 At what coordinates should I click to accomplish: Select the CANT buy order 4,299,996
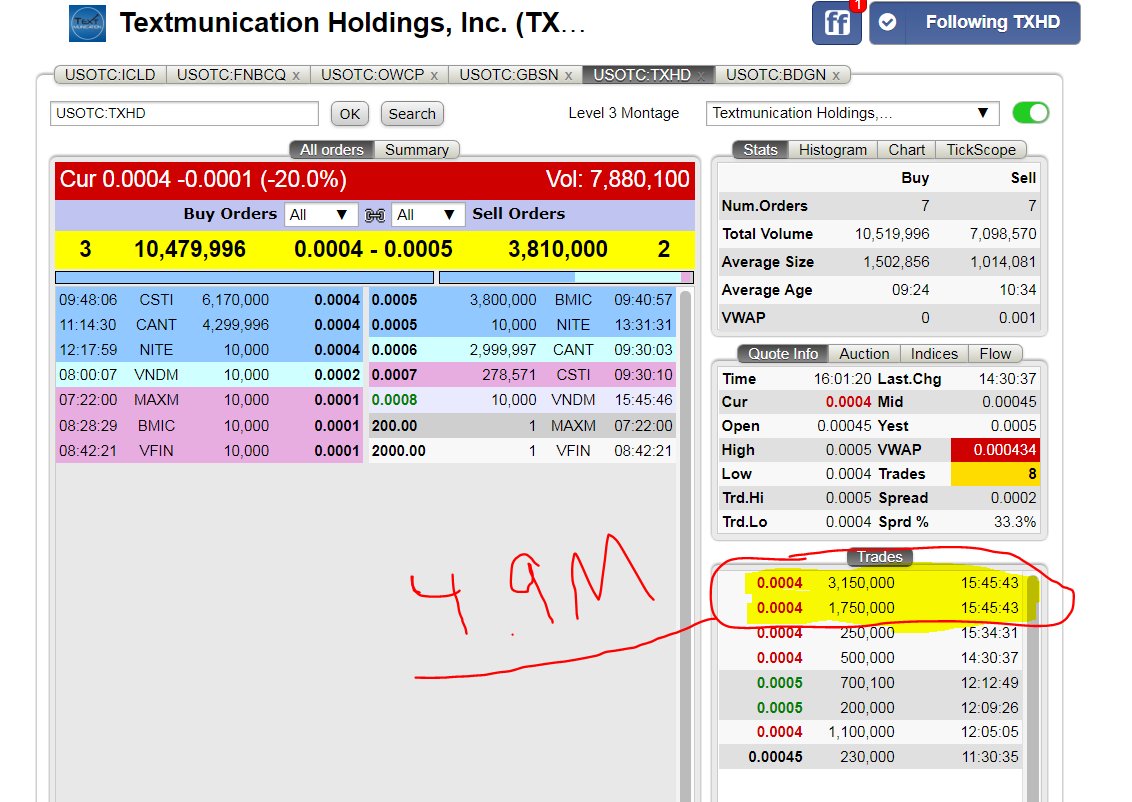pyautogui.click(x=209, y=325)
